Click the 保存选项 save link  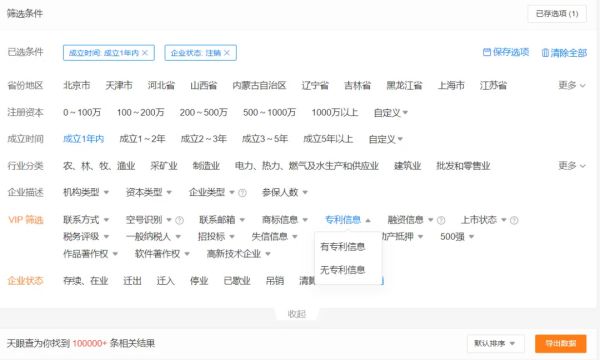click(x=506, y=52)
